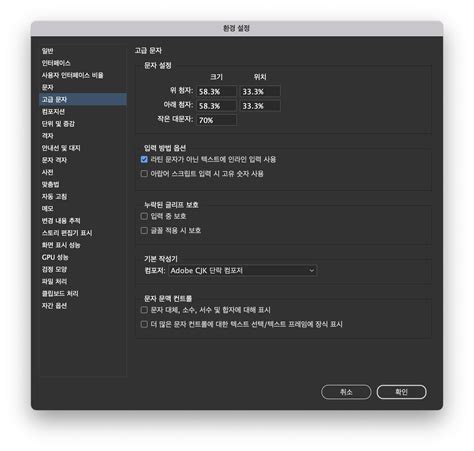Check 더 많은 문자 컨트롤 장식 표시 option
The image size is (474, 451).
(144, 324)
